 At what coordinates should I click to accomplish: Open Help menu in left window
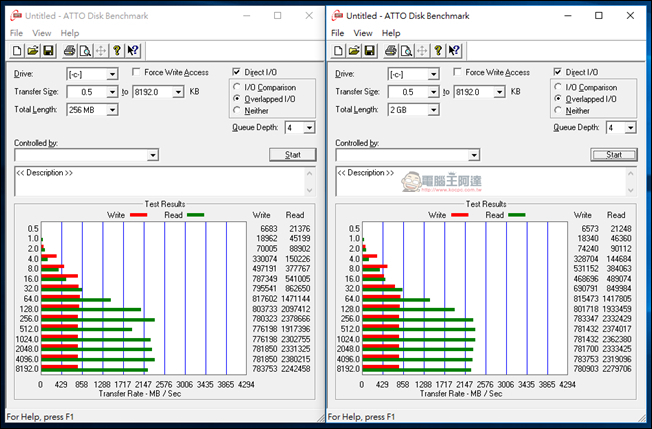[70, 33]
